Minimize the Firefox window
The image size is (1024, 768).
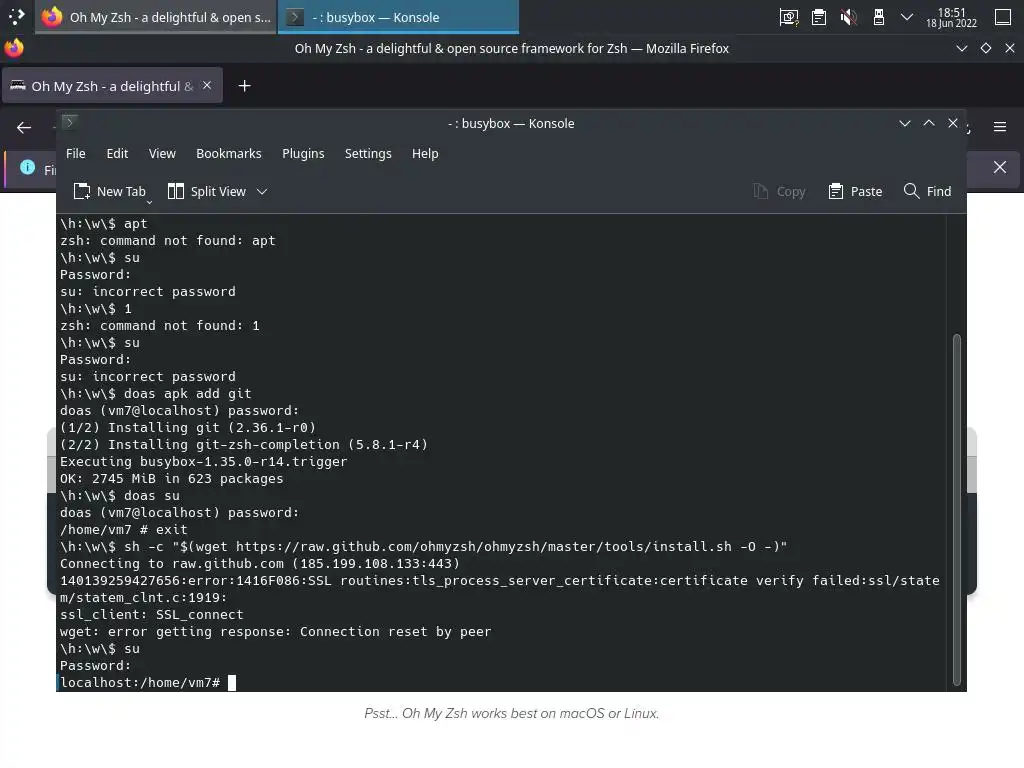click(x=961, y=48)
